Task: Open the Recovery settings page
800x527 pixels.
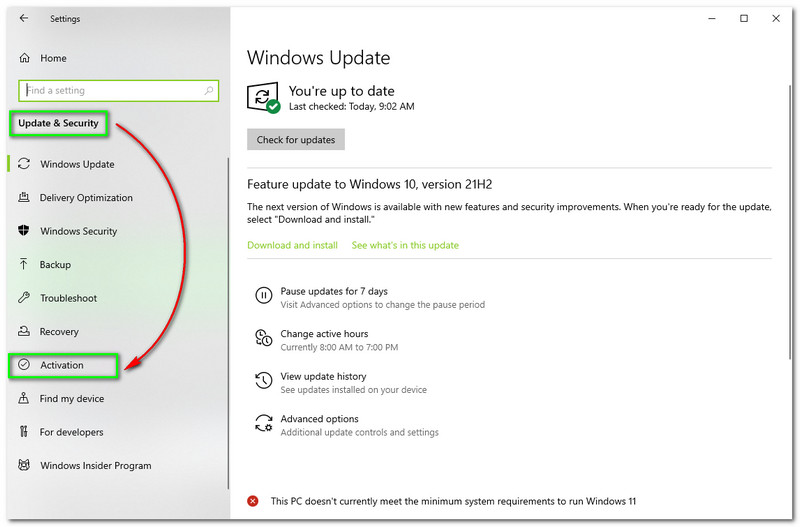Action: click(x=59, y=332)
